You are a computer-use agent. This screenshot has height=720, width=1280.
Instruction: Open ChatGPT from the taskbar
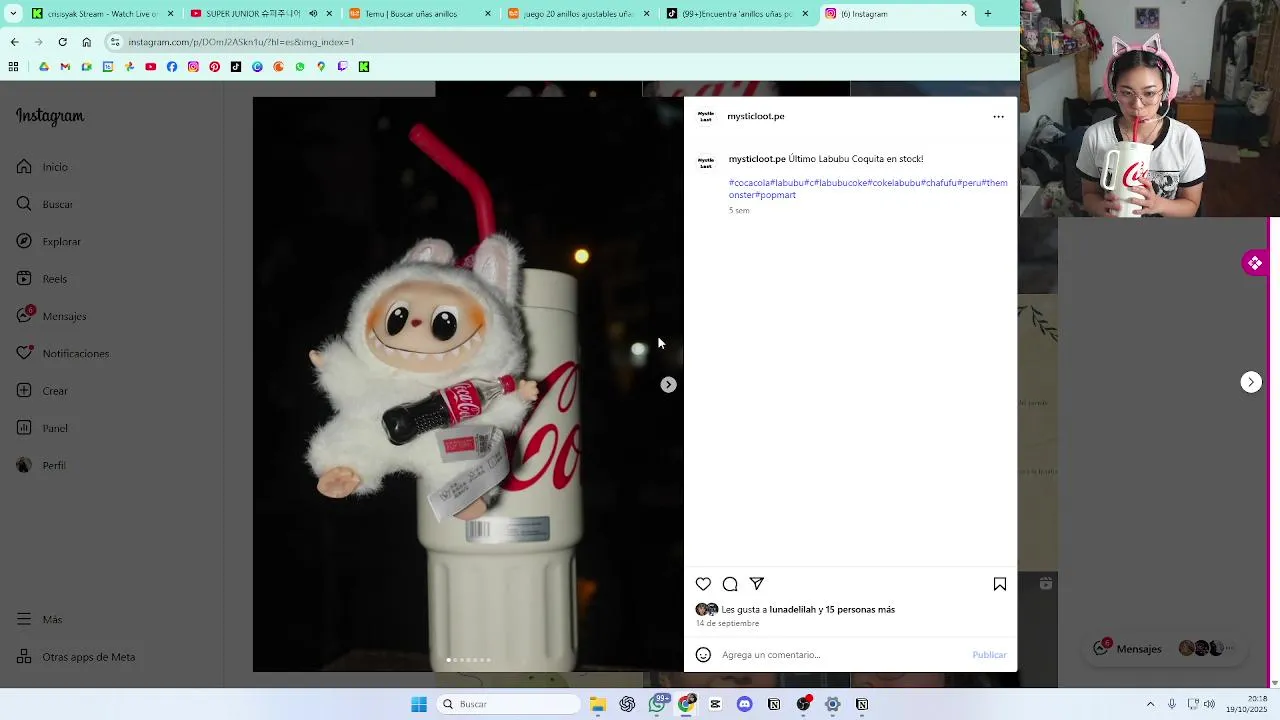click(627, 705)
